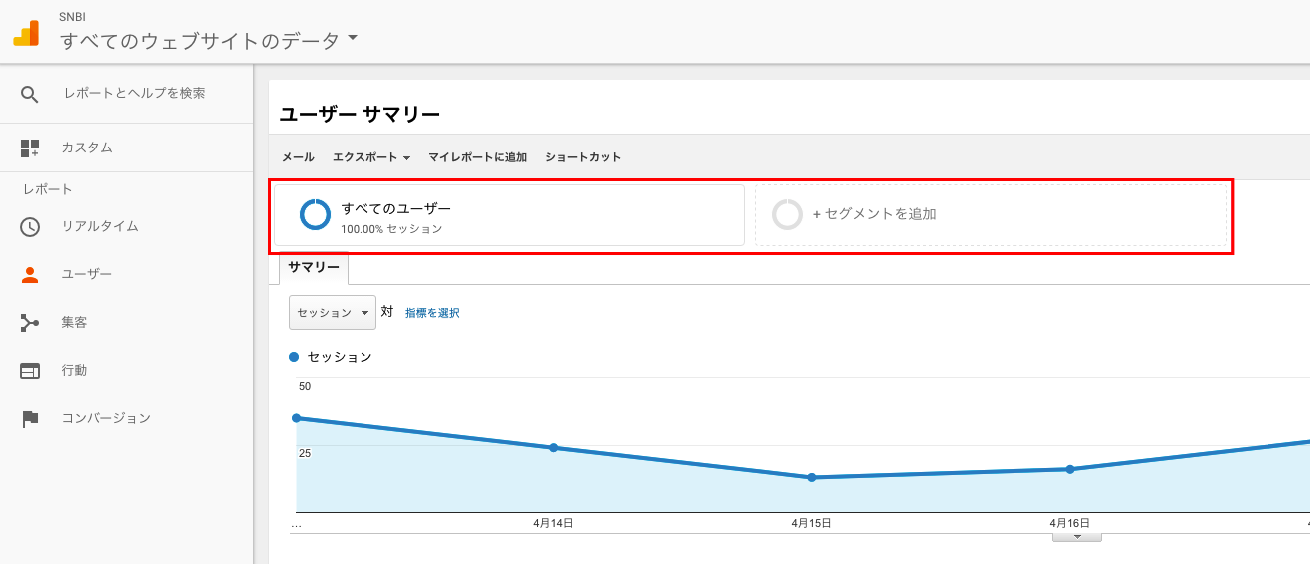1310x564 pixels.
Task: Open the エクスポート dropdown menu
Action: pyautogui.click(x=371, y=157)
